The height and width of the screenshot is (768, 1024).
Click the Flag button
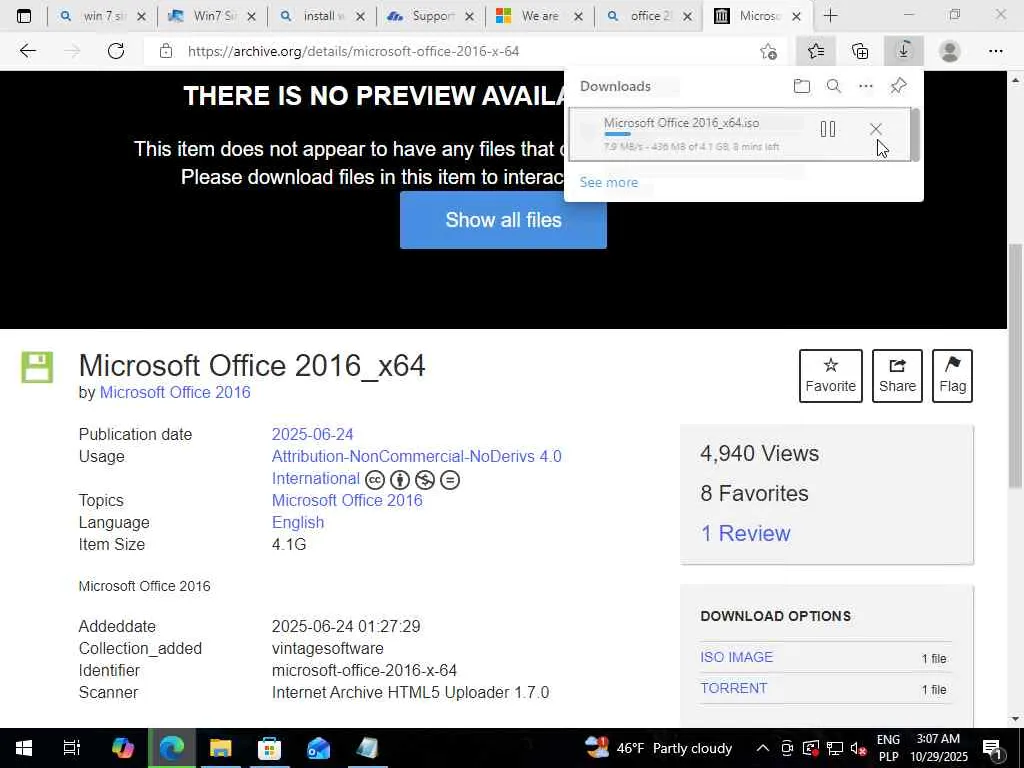[952, 376]
